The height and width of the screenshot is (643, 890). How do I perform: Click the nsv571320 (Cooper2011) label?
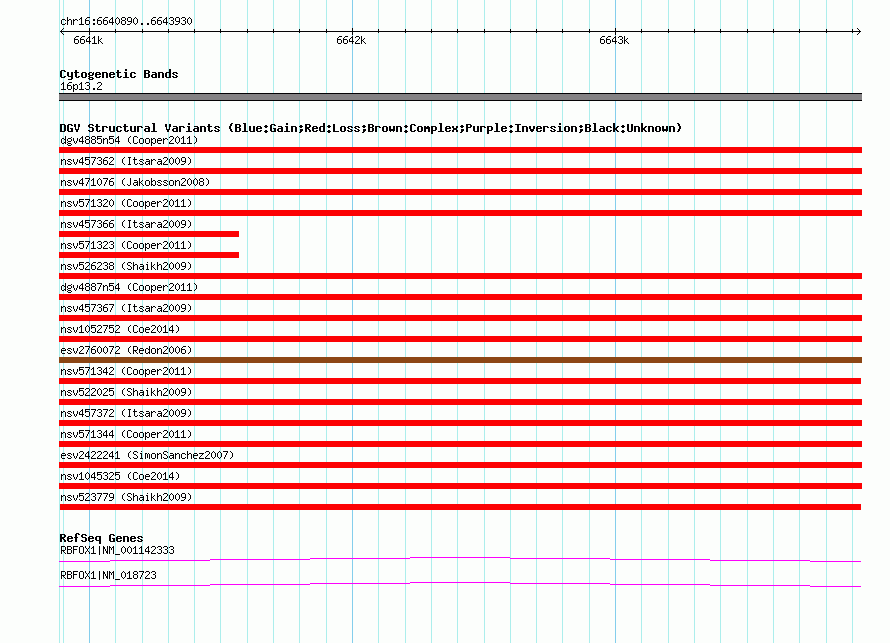tap(126, 203)
